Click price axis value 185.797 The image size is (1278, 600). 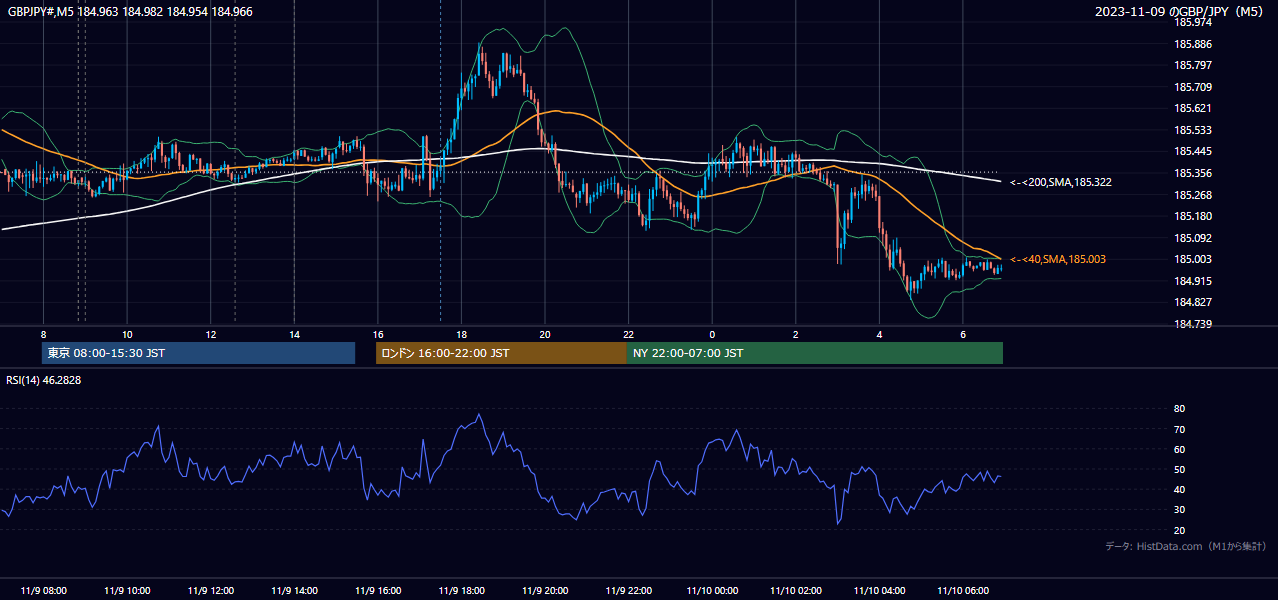pos(1192,65)
